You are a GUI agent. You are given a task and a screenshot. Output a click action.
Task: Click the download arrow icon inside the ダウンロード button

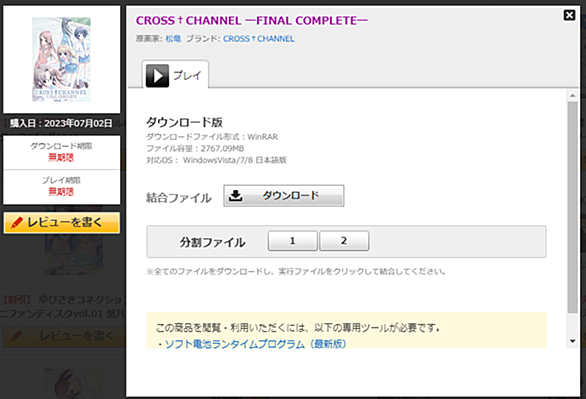pos(235,195)
